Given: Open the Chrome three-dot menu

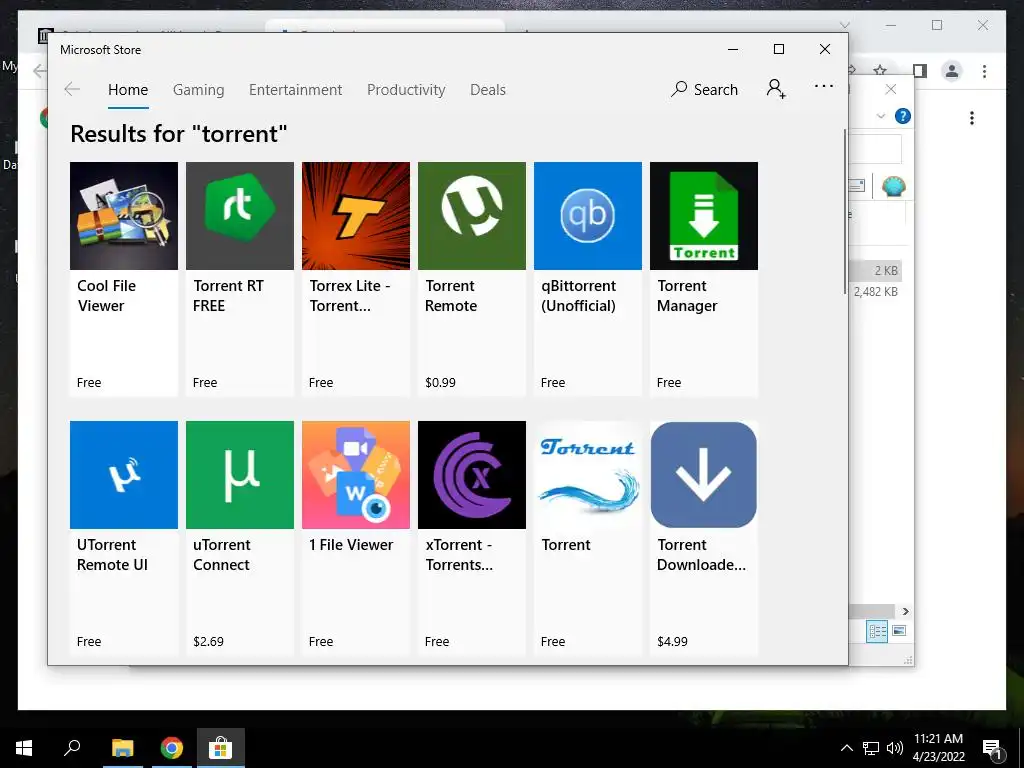Looking at the screenshot, I should 984,71.
